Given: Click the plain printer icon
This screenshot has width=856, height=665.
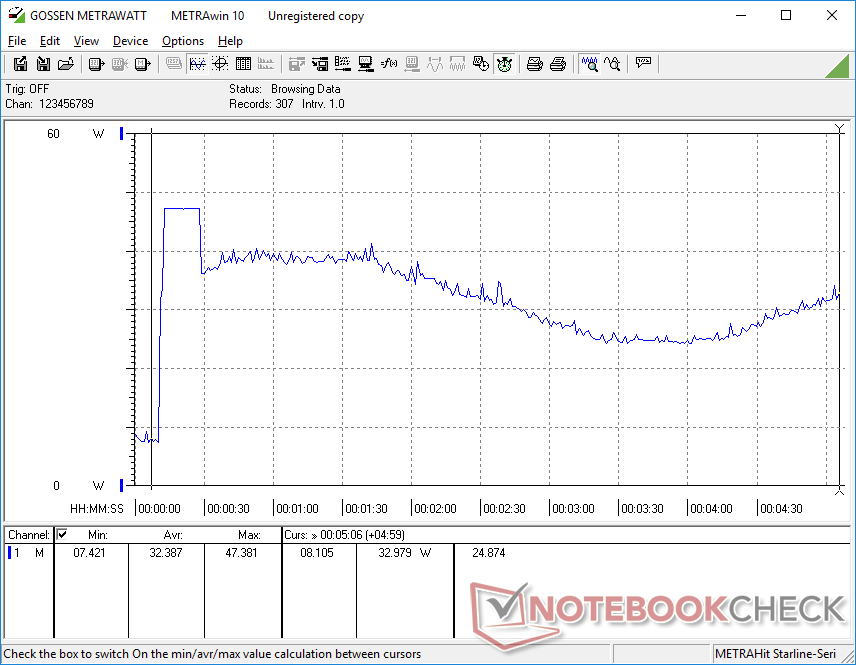Looking at the screenshot, I should click(x=557, y=64).
